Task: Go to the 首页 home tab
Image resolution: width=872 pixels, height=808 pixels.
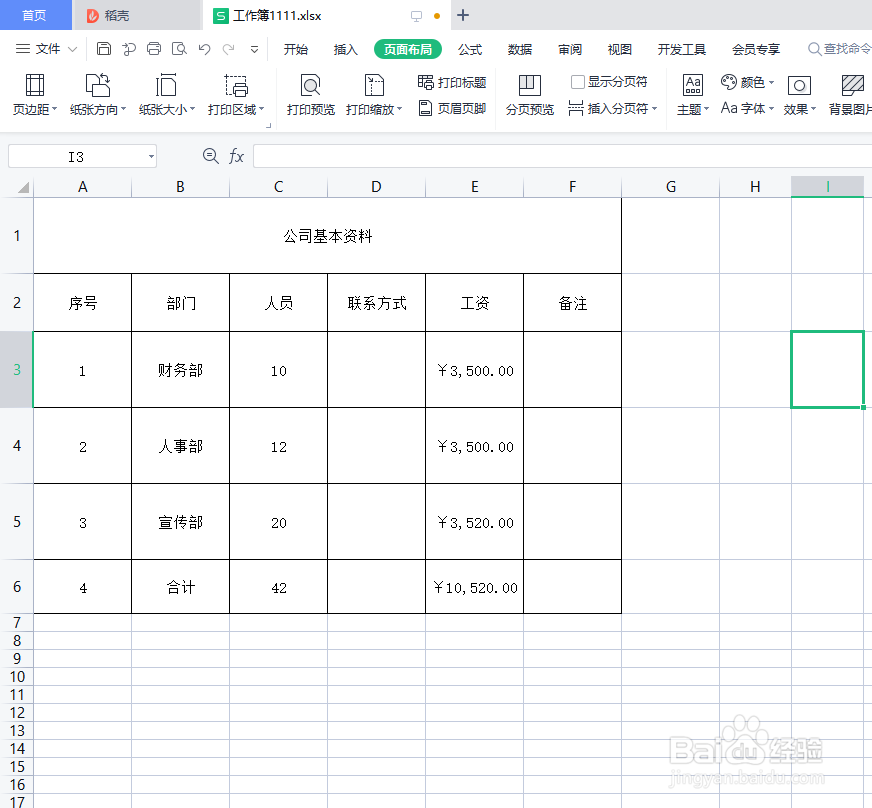Action: [36, 15]
